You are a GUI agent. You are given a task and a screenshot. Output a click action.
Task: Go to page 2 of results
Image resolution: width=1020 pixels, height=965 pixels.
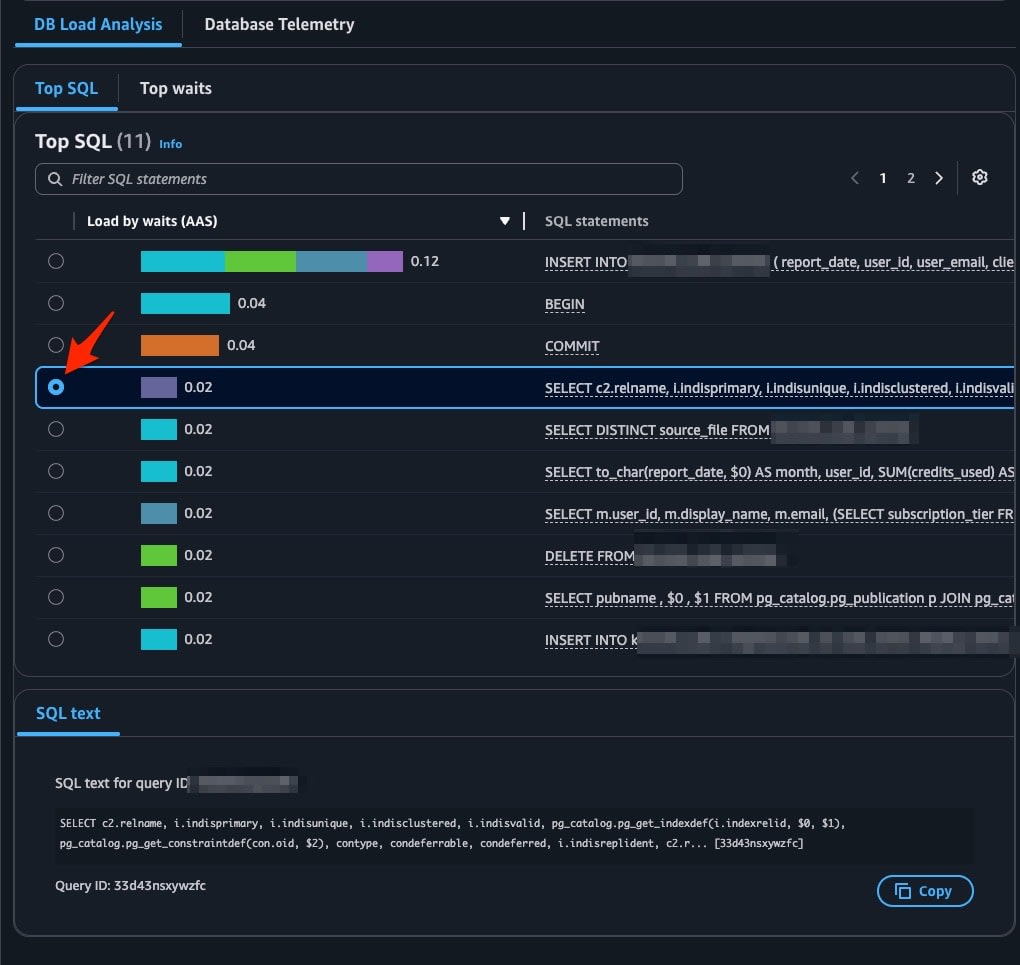[911, 178]
